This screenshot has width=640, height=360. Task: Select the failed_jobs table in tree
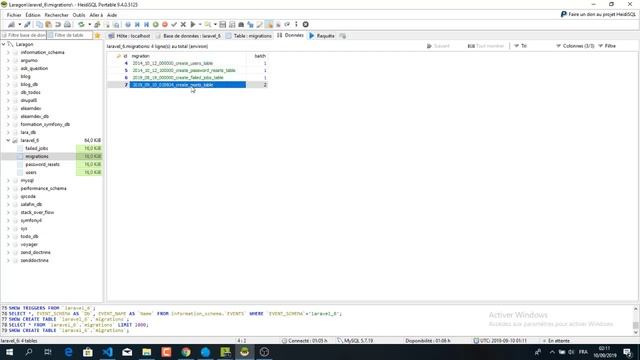(x=37, y=148)
